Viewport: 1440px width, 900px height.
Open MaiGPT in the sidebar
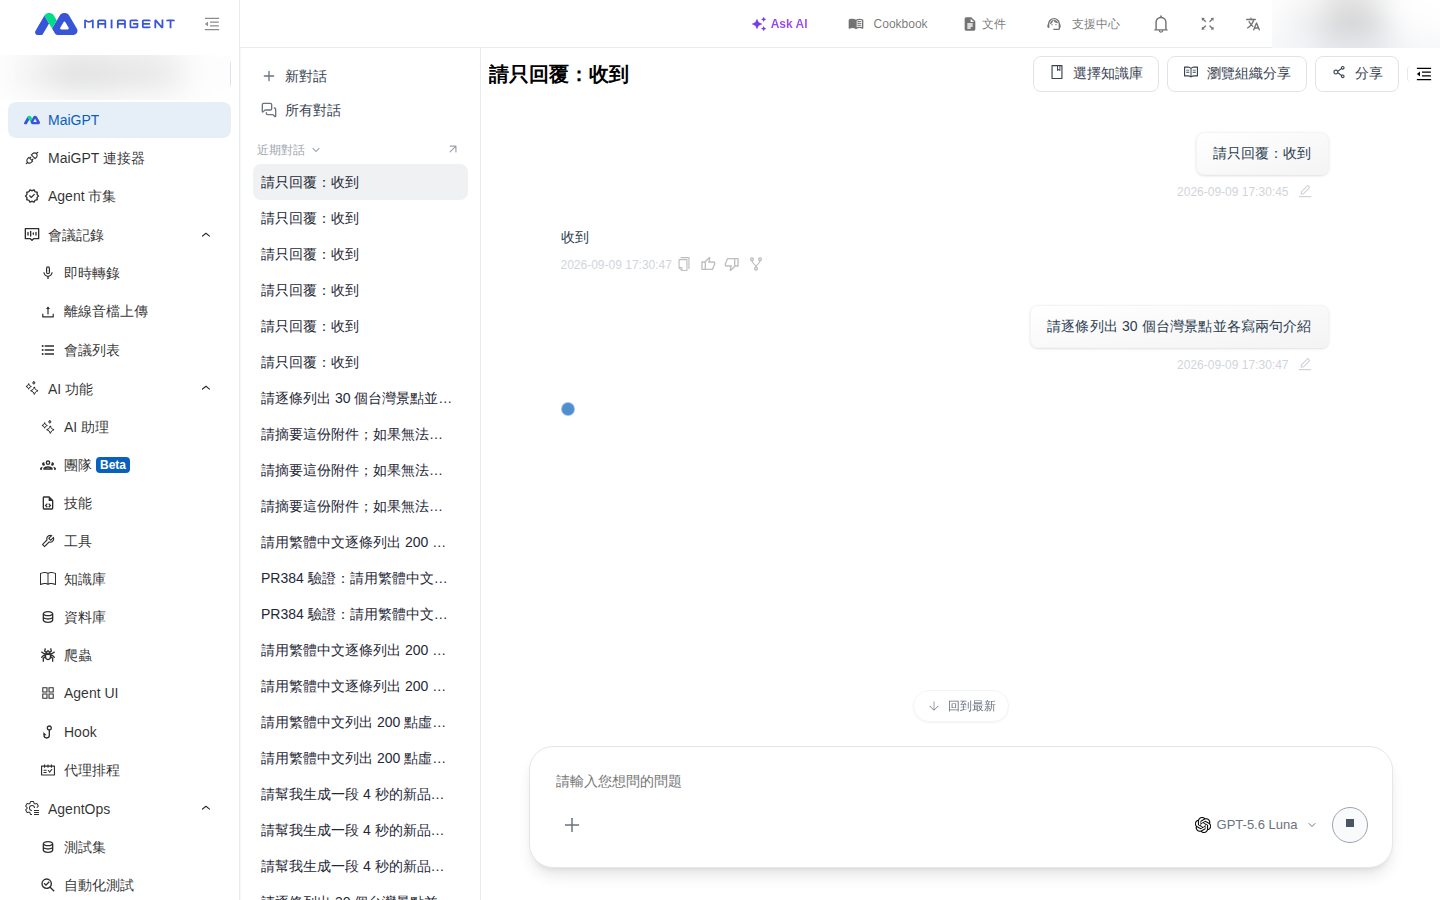119,120
